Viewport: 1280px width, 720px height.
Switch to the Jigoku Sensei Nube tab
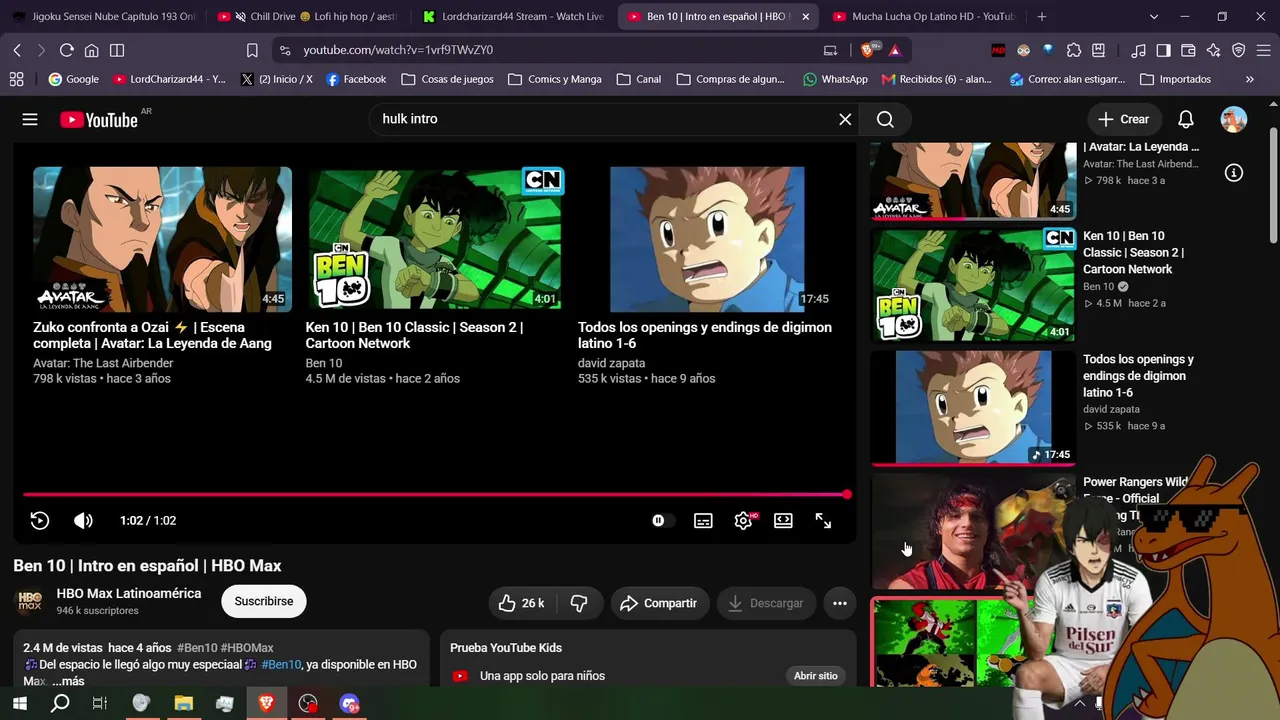[105, 17]
